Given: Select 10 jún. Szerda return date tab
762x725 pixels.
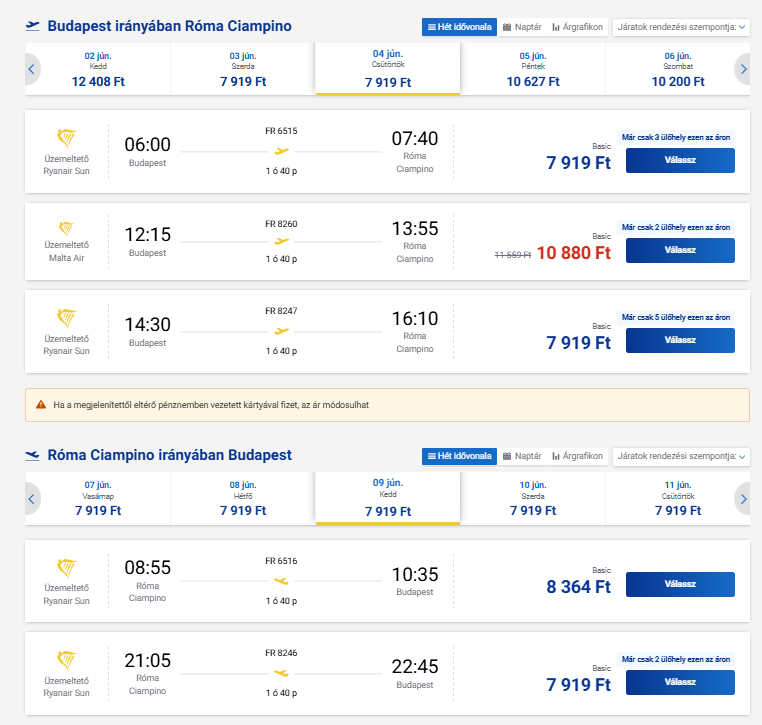Looking at the screenshot, I should pyautogui.click(x=533, y=498).
